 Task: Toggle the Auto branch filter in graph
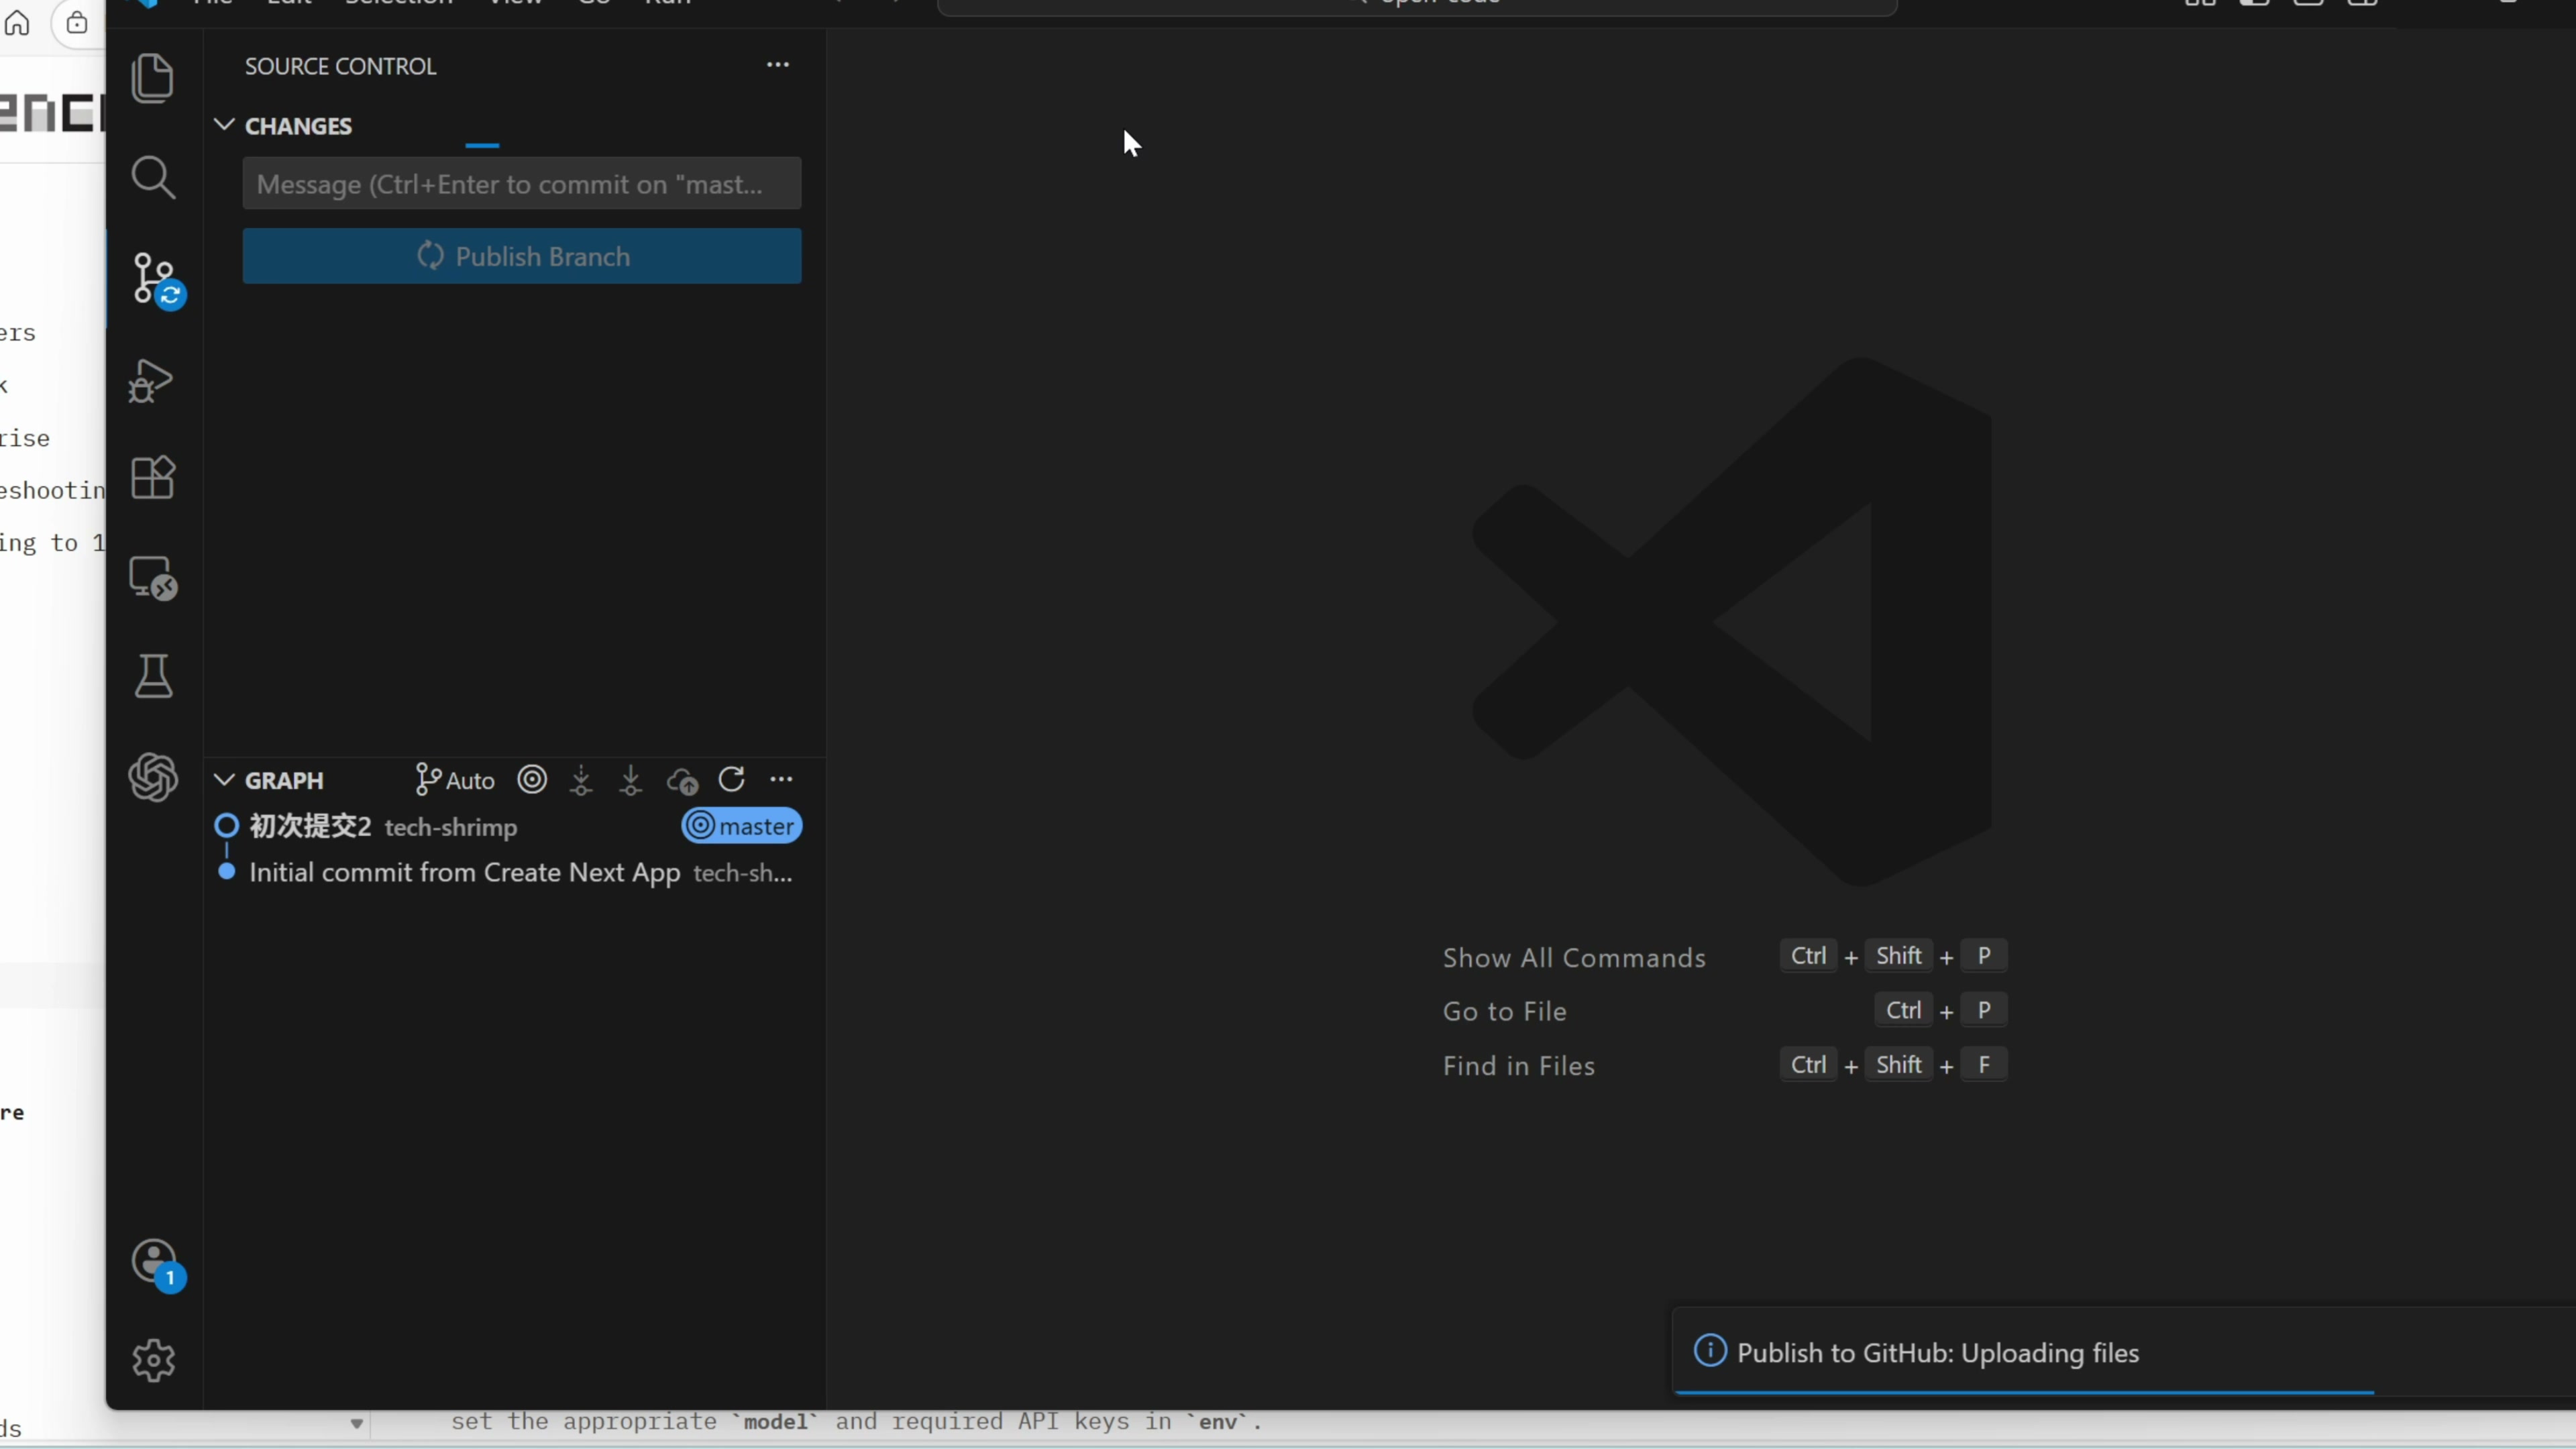coord(455,780)
